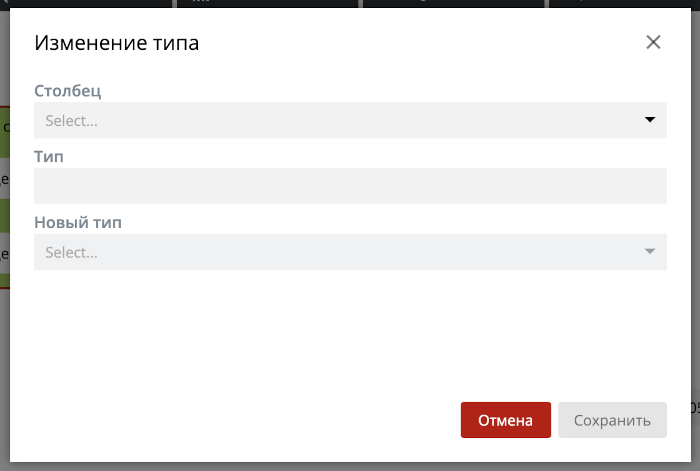Cancel changes with the red Отмена button

tap(506, 420)
